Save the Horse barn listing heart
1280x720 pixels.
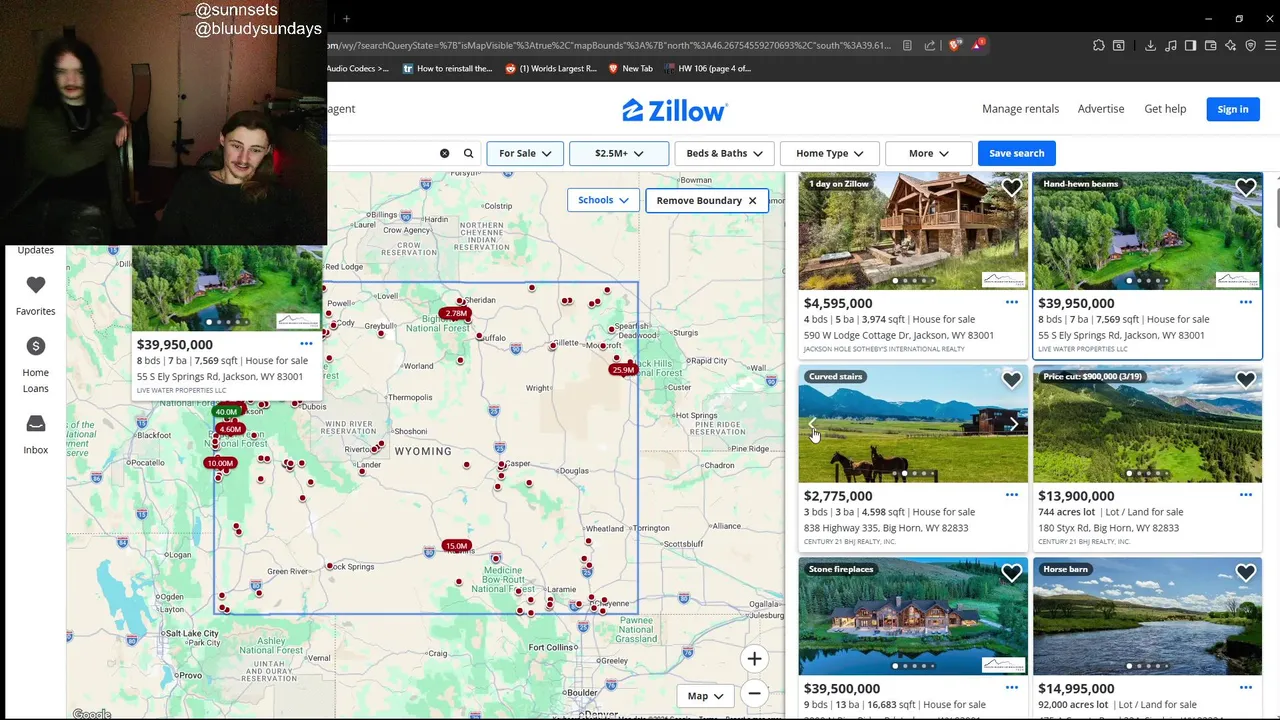point(1246,573)
